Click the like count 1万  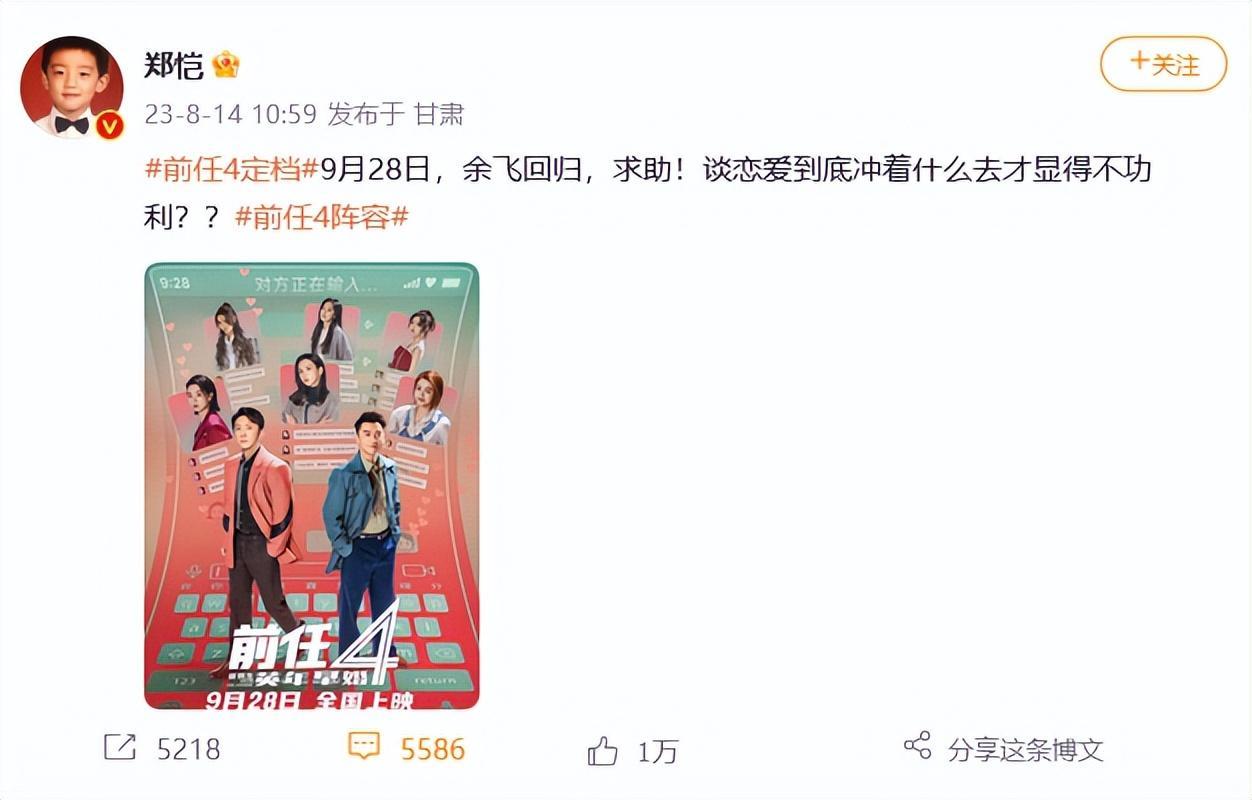coord(658,751)
